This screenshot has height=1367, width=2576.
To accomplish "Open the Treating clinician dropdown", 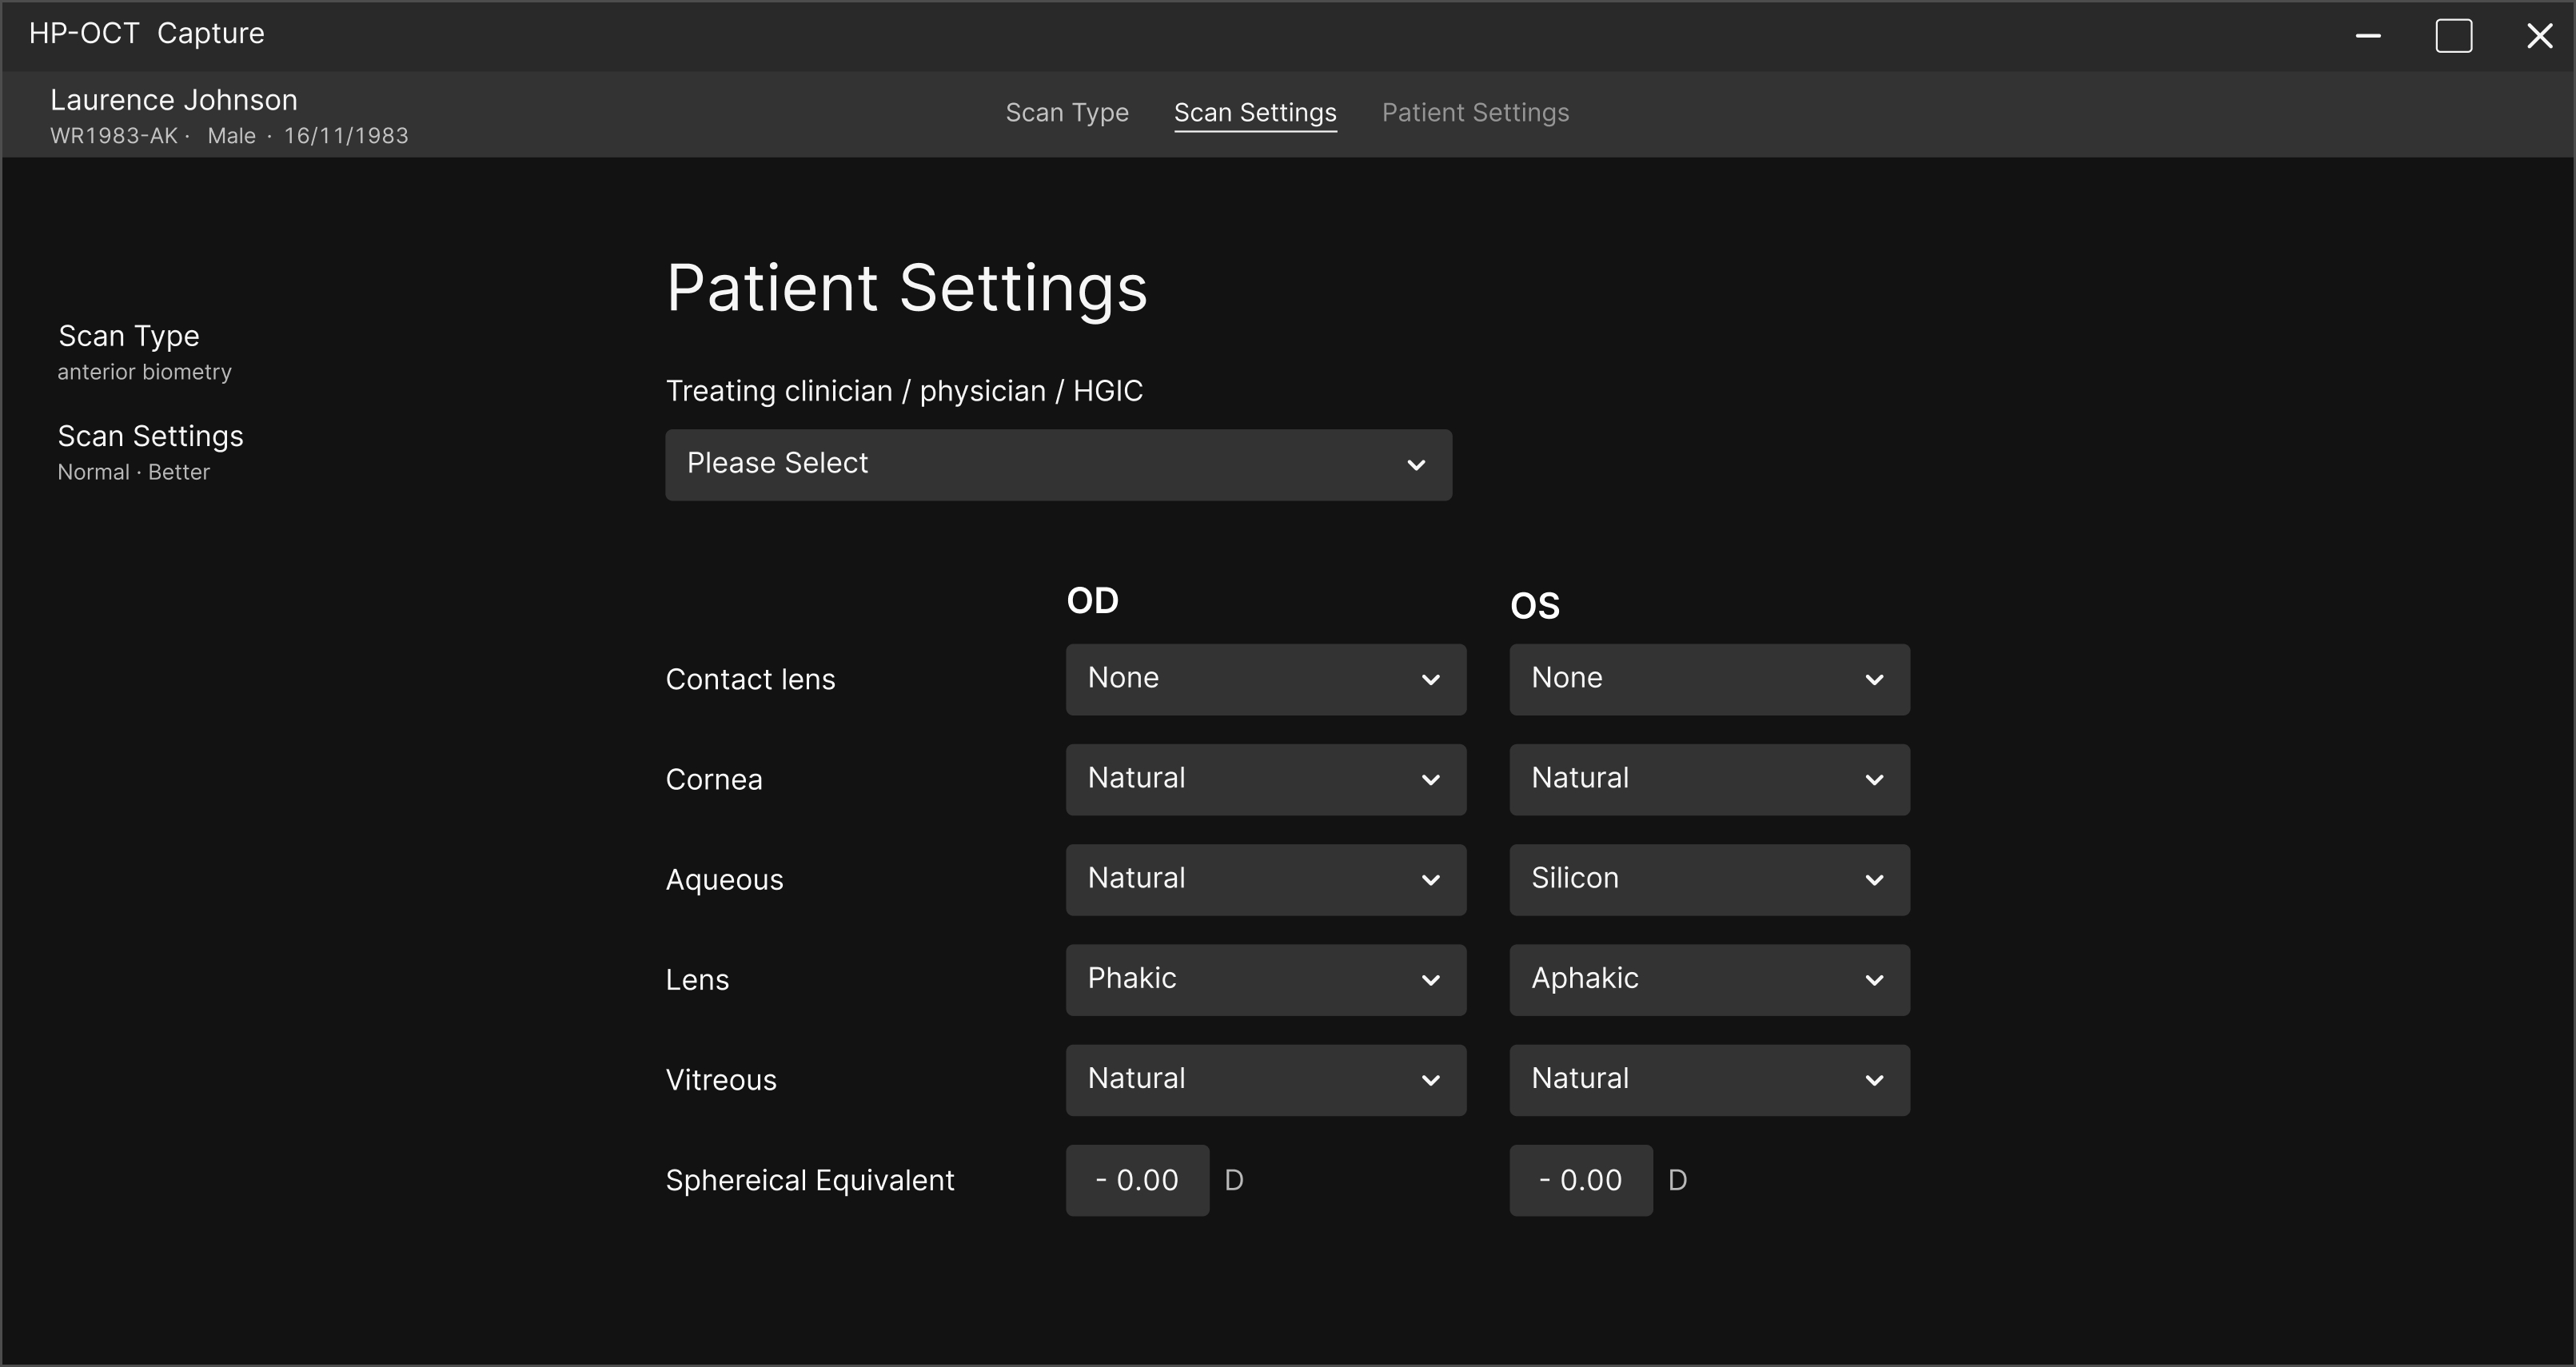I will click(1058, 464).
